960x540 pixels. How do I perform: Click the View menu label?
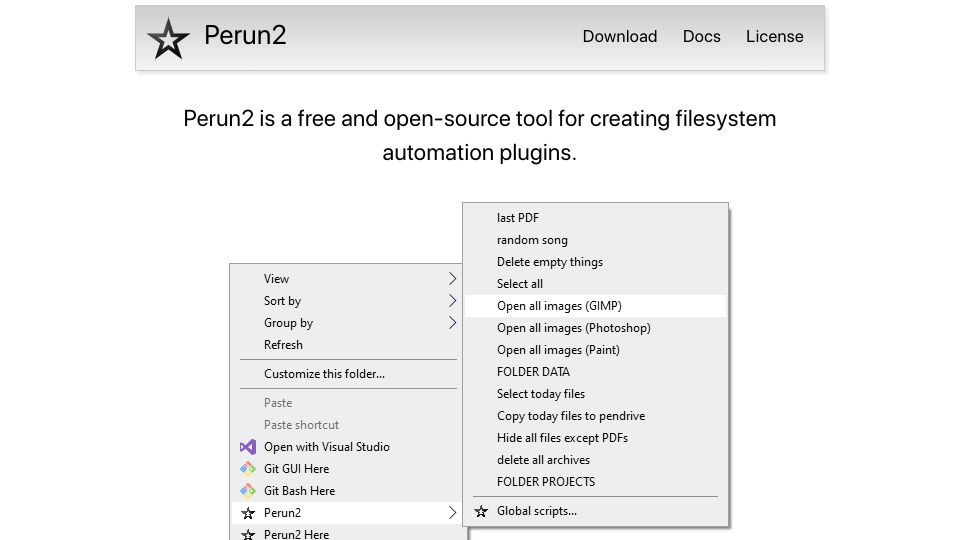tap(276, 279)
